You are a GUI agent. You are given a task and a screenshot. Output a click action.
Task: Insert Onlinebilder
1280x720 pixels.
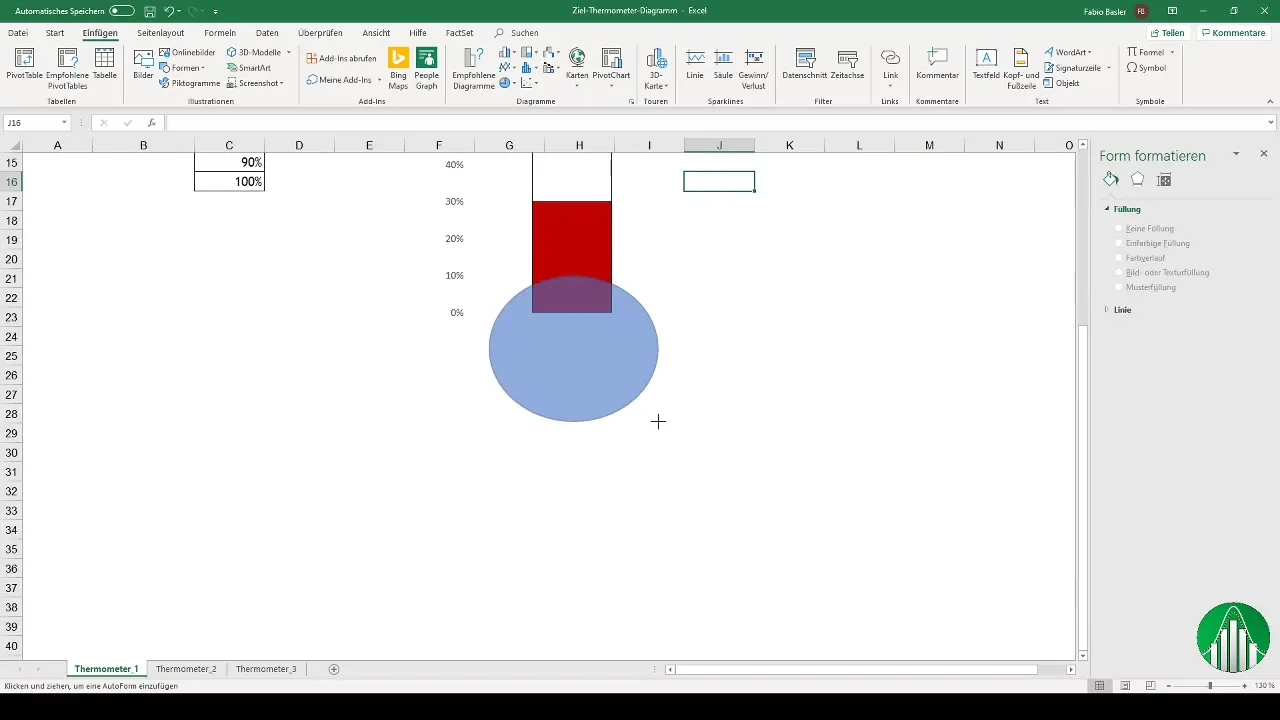click(186, 52)
